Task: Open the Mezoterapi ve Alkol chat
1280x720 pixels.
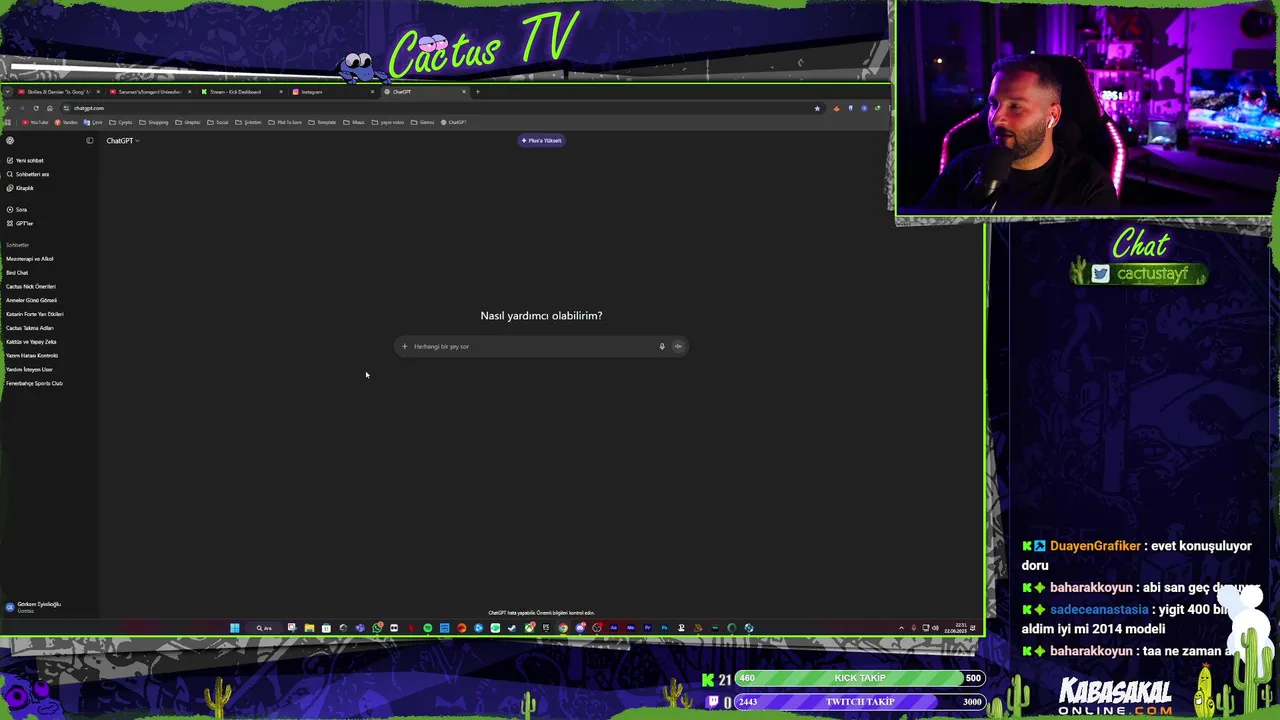Action: point(30,259)
